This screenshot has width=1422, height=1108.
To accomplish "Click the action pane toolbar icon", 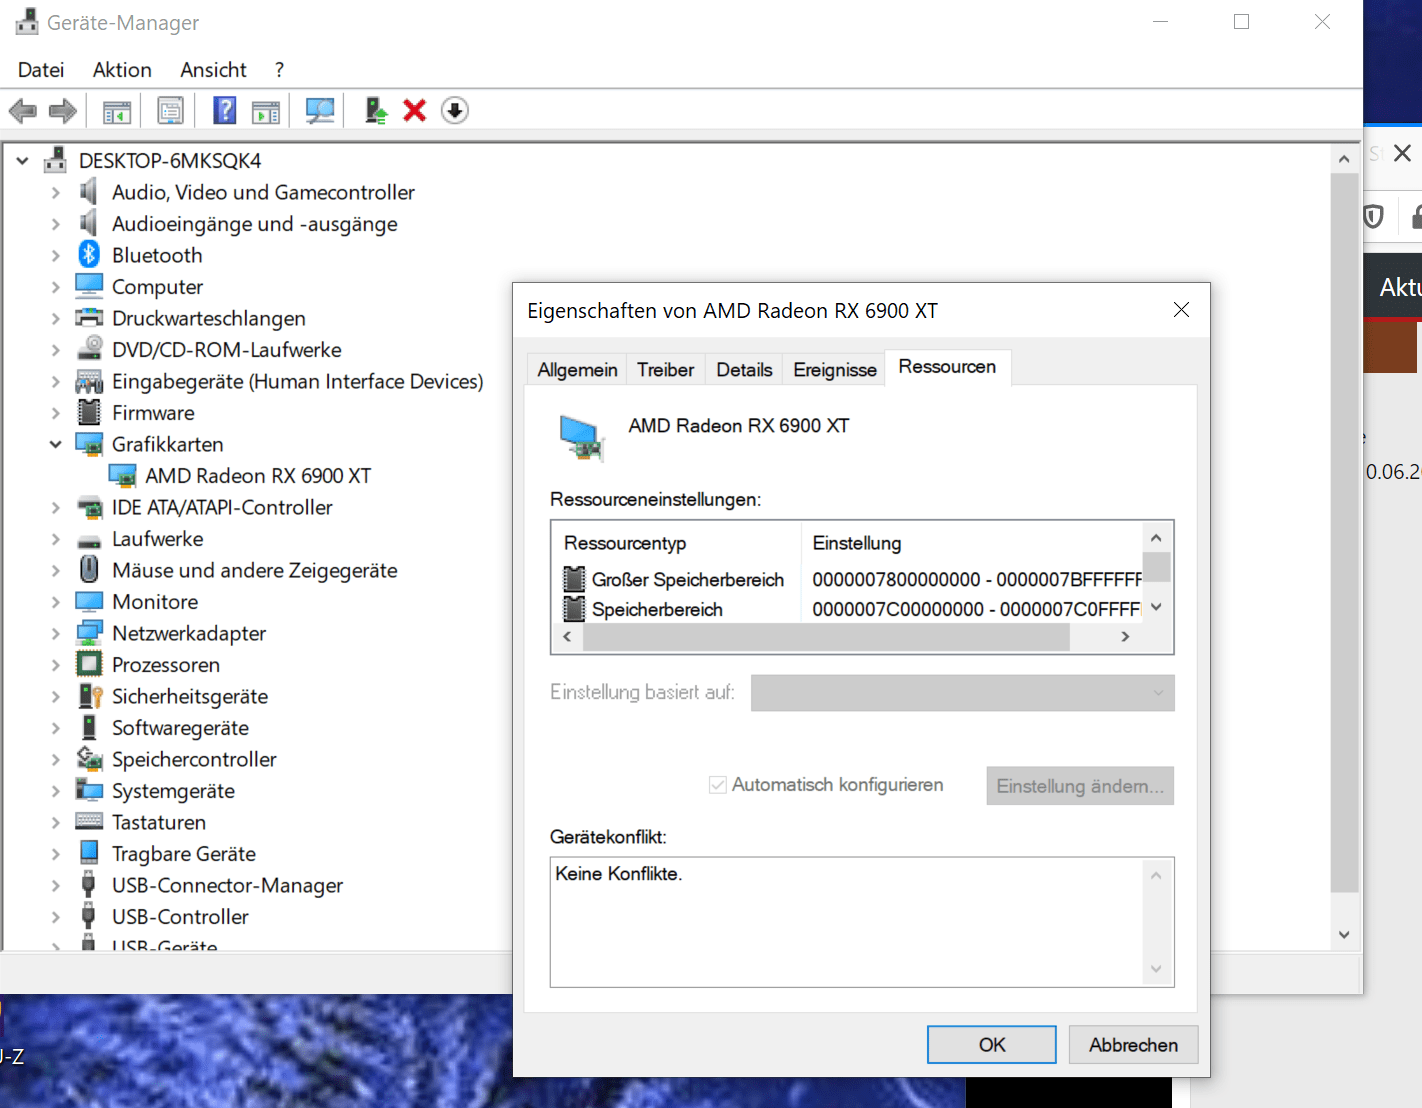I will click(x=266, y=111).
